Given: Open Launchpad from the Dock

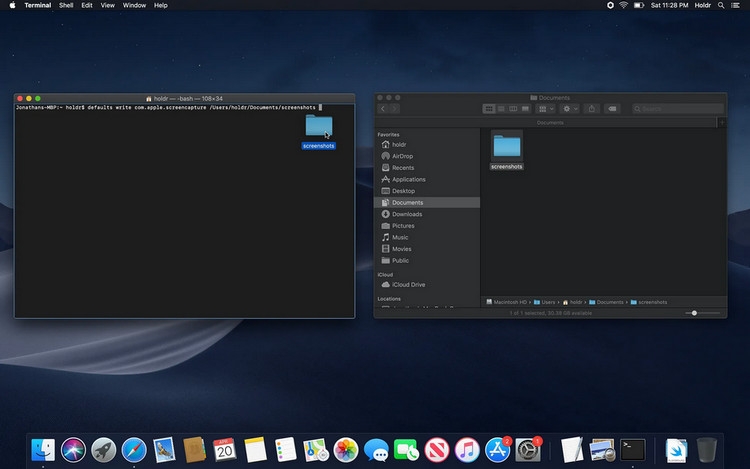Looking at the screenshot, I should [103, 450].
